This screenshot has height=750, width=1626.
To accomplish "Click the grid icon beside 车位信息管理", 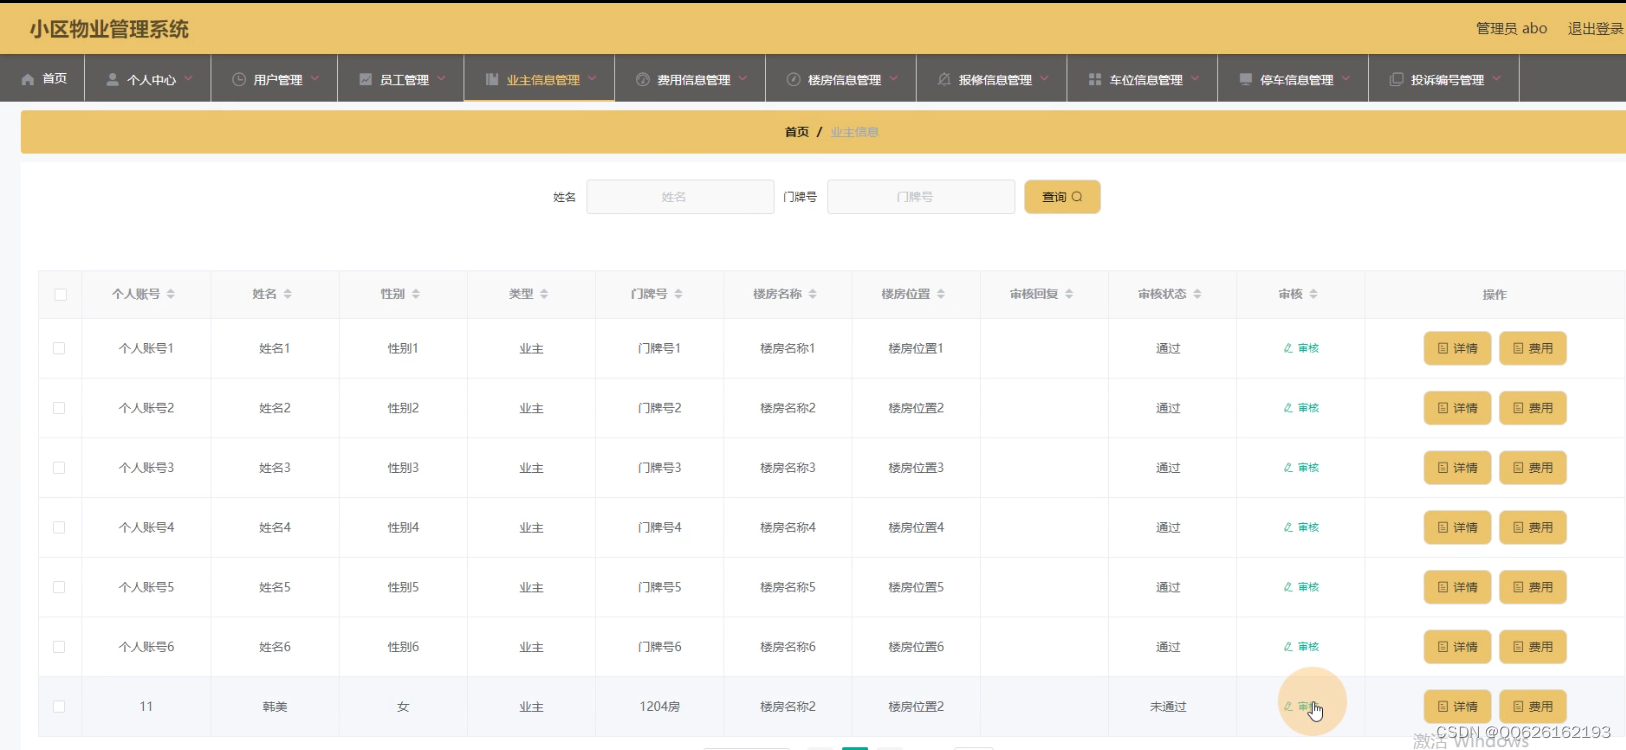I will pyautogui.click(x=1095, y=79).
